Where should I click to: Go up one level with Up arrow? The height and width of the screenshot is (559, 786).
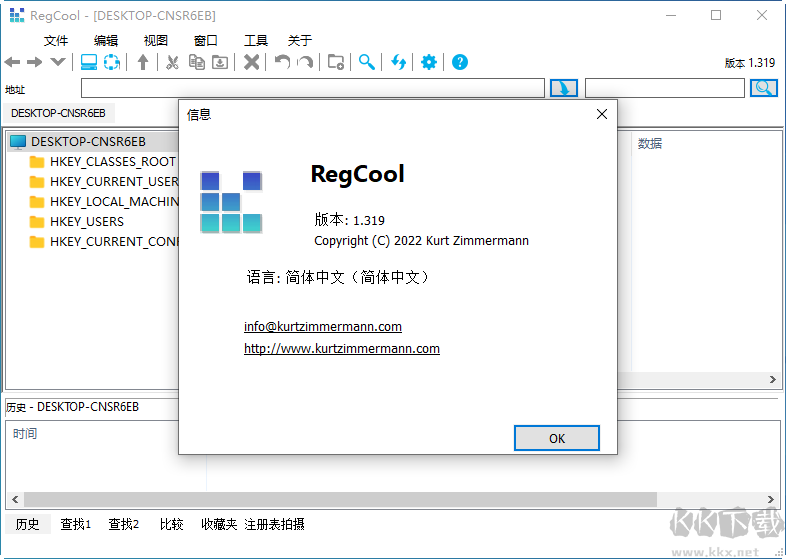pos(143,62)
